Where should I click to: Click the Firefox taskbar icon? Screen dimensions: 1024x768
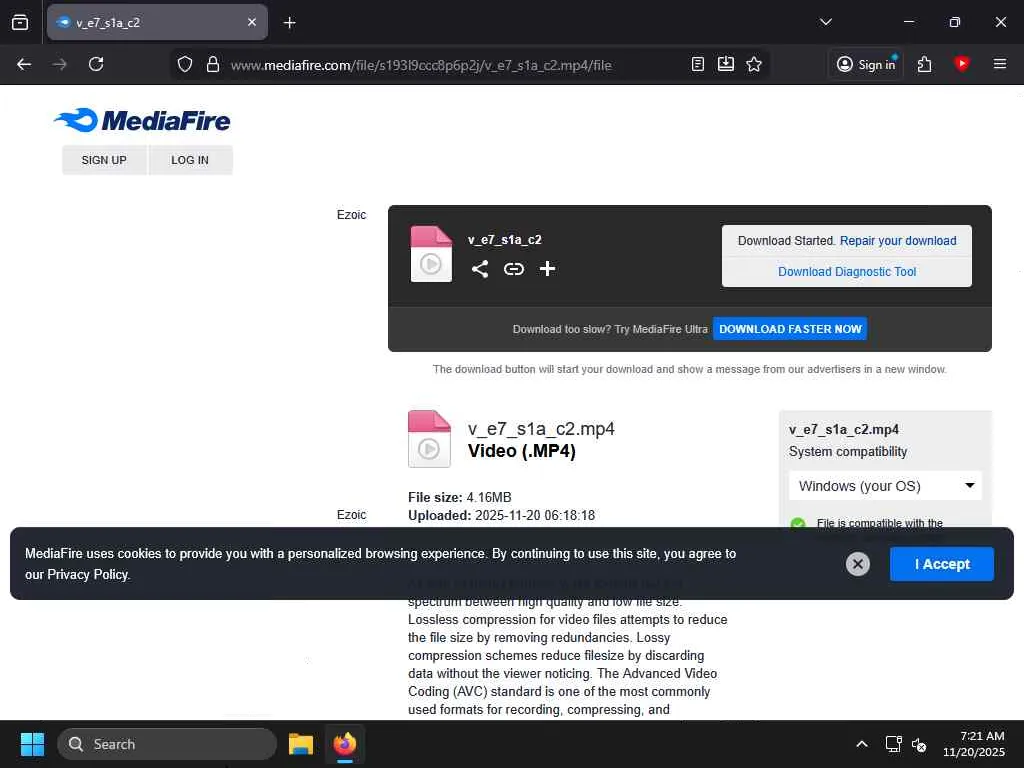[x=345, y=744]
